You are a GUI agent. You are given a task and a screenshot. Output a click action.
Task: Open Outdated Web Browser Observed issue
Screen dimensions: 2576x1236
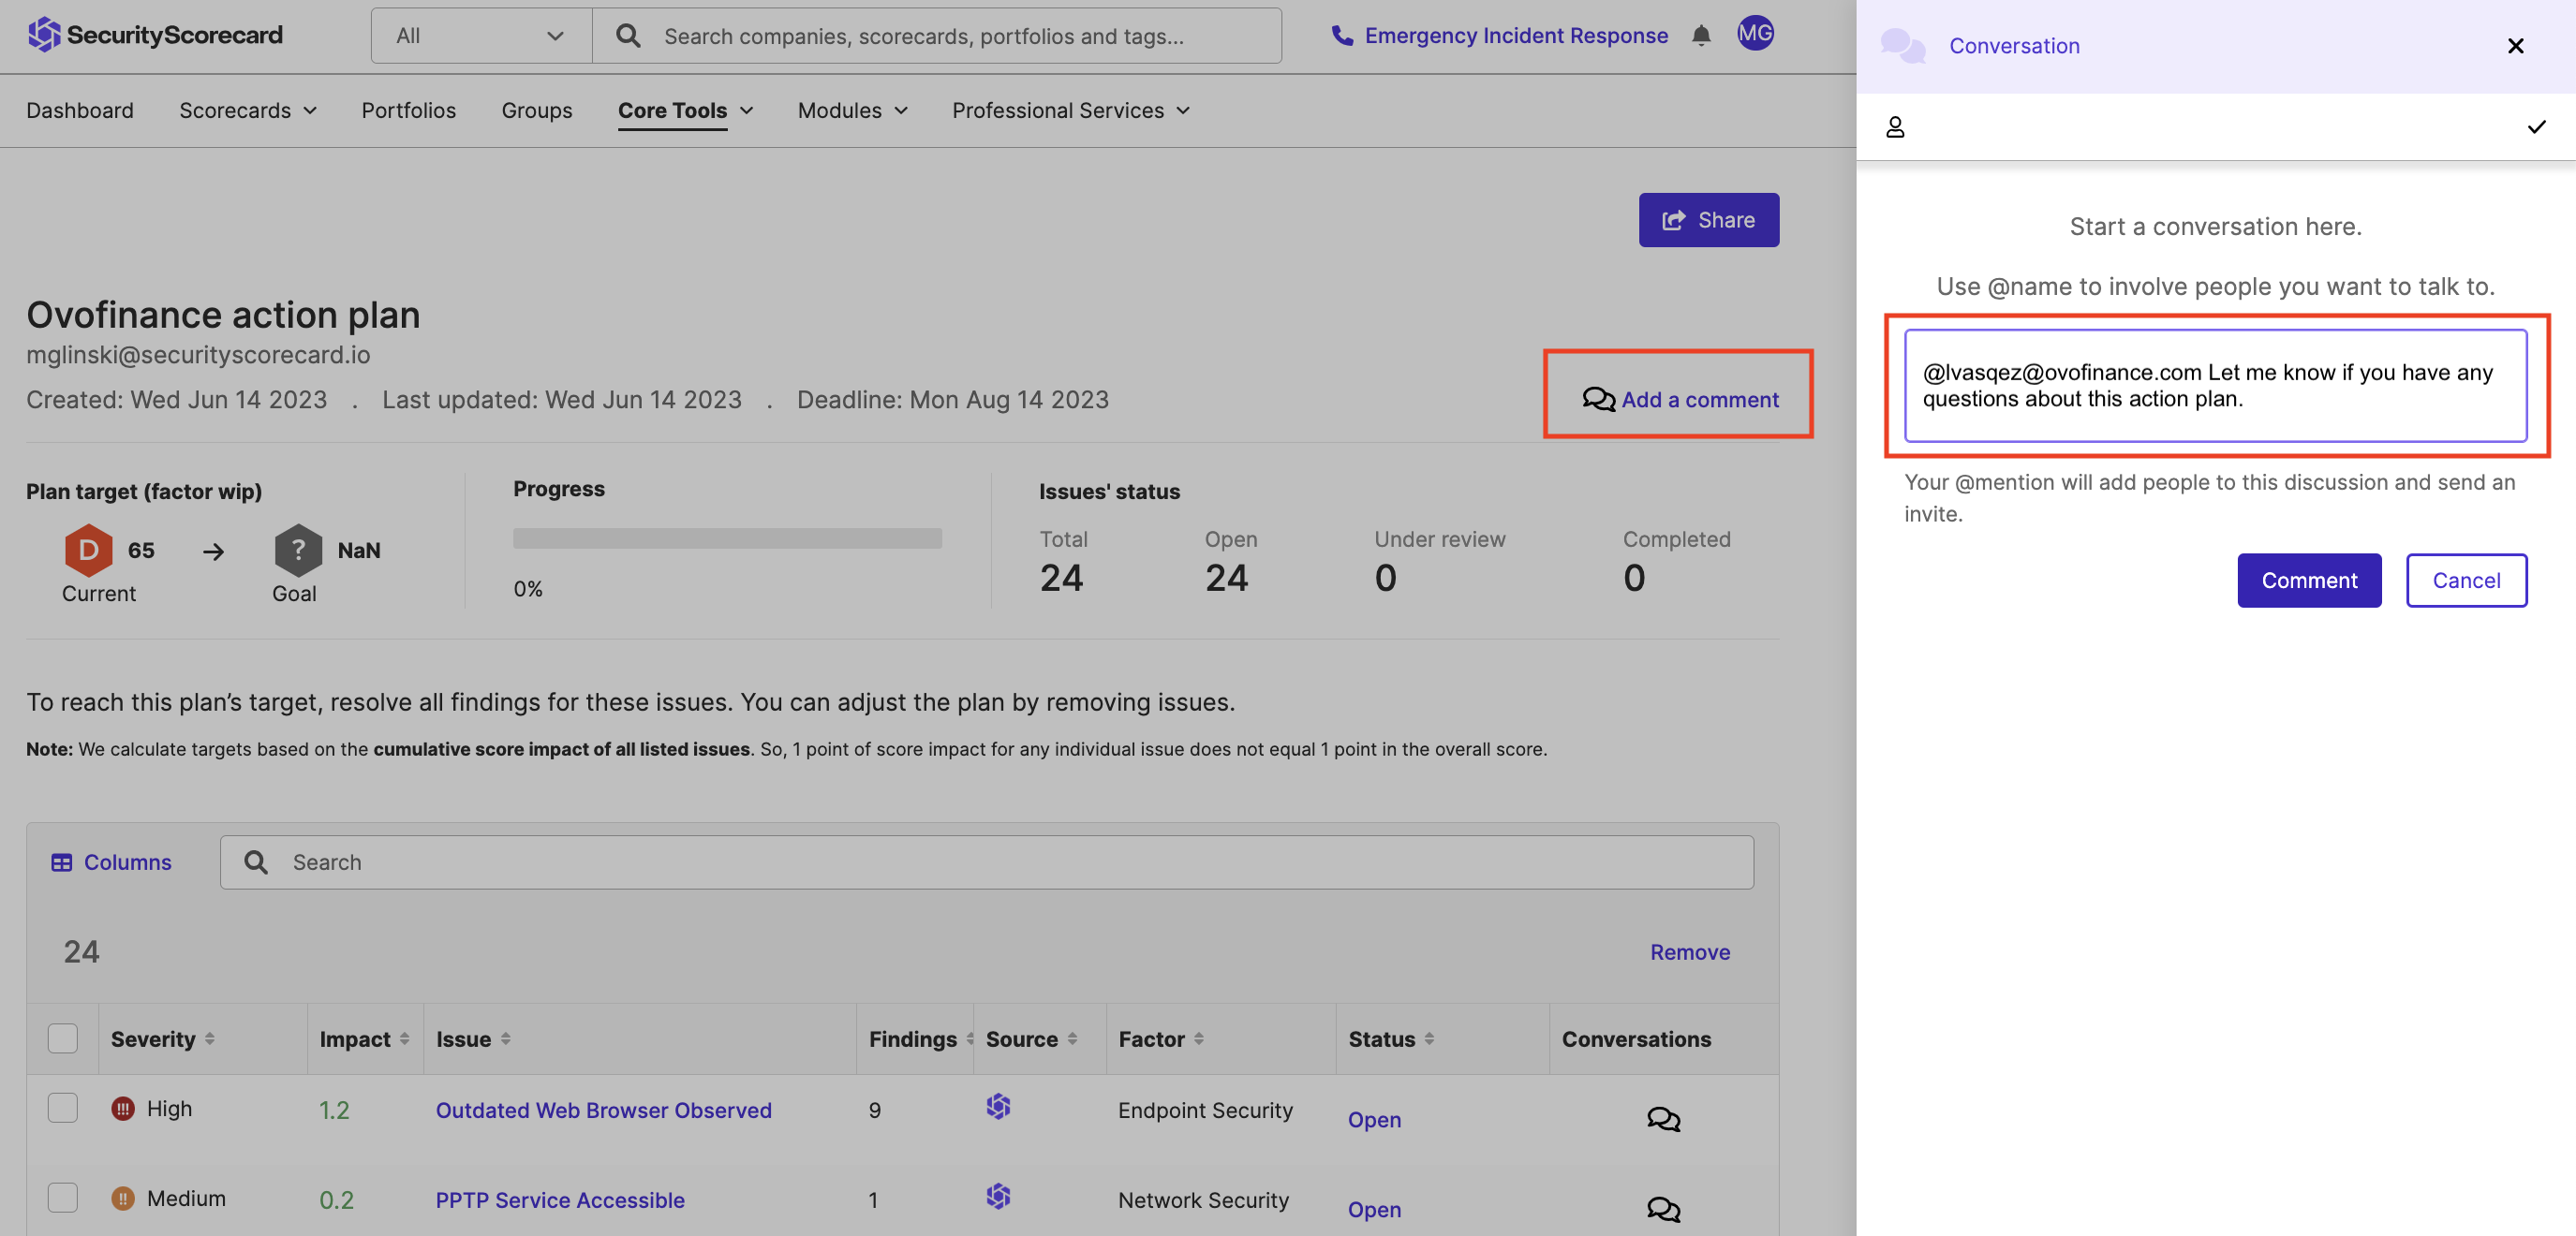click(x=603, y=1110)
